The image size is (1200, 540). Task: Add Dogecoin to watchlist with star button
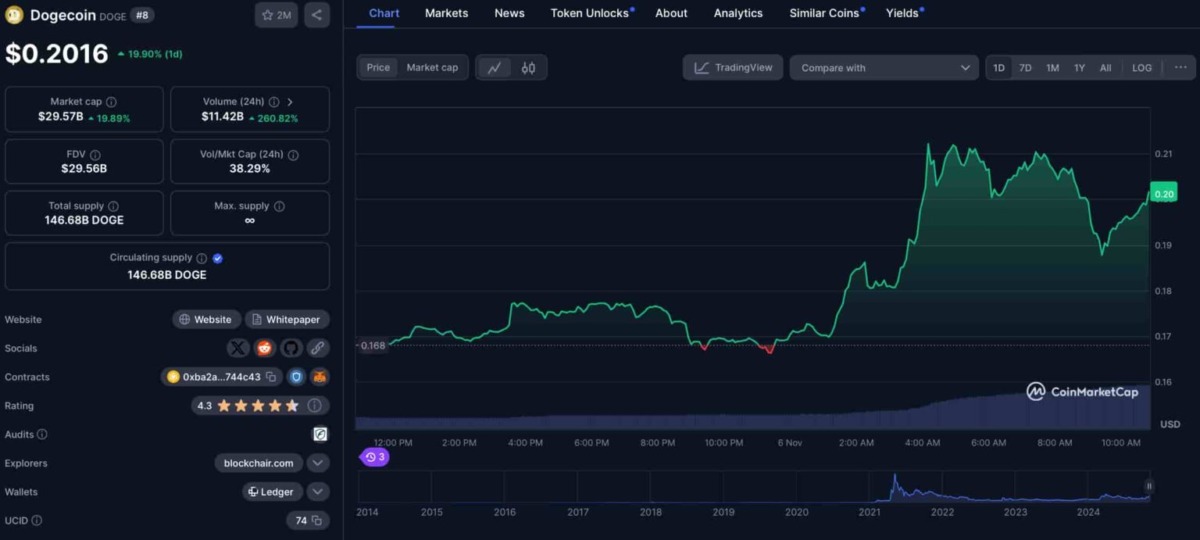pos(276,15)
